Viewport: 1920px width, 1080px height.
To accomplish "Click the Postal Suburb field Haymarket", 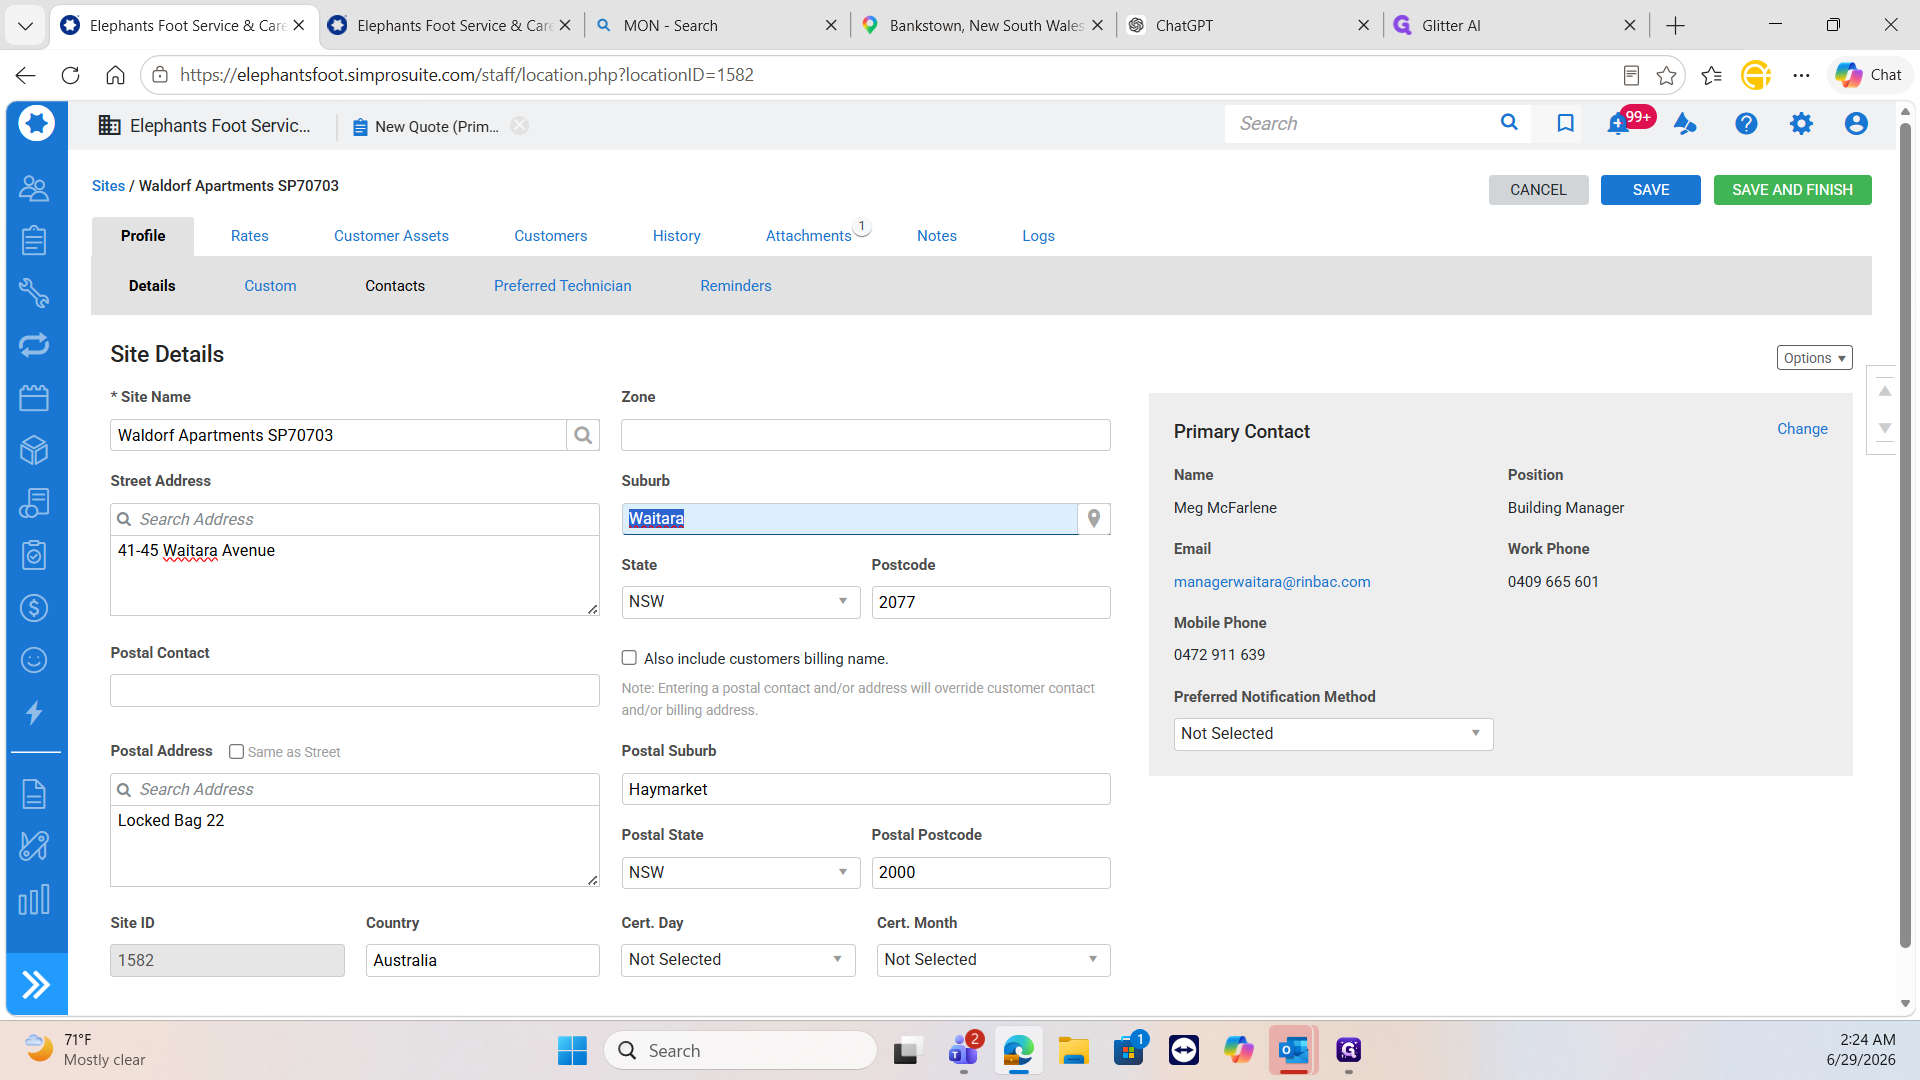I will click(x=865, y=789).
